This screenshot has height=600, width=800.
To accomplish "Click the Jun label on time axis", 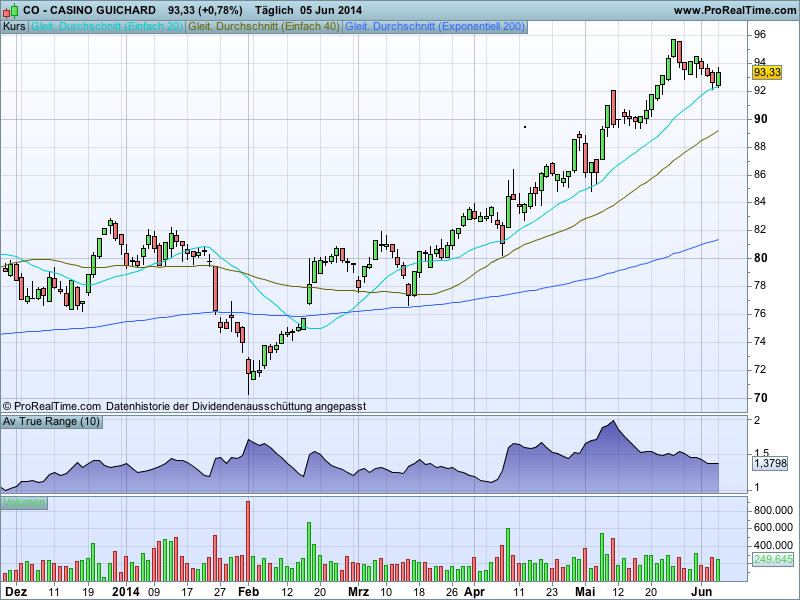I will pos(702,592).
